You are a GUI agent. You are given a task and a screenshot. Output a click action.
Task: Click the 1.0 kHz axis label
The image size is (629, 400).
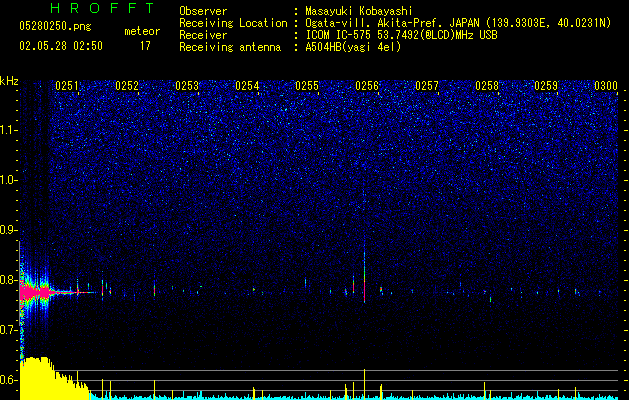[x=9, y=180]
